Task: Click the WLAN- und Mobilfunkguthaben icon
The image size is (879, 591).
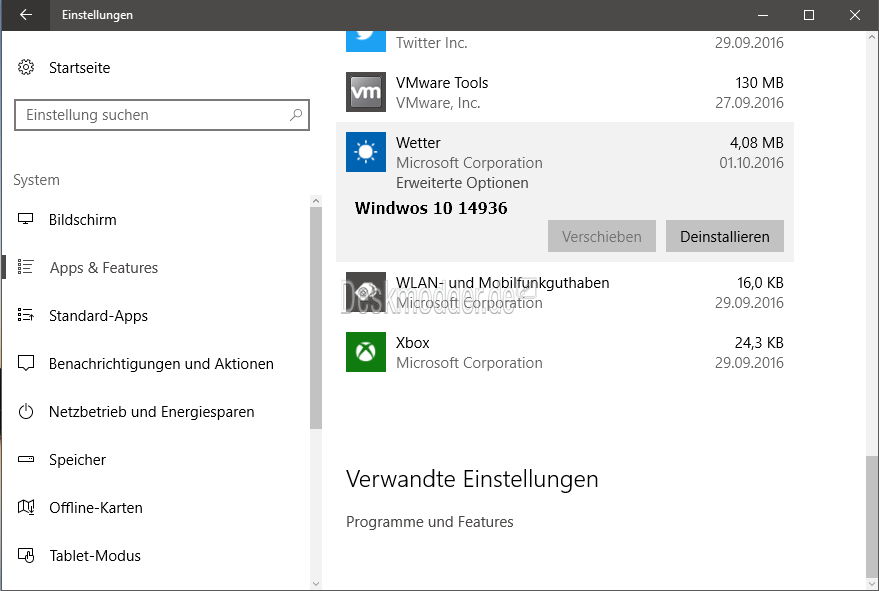Action: pos(366,292)
